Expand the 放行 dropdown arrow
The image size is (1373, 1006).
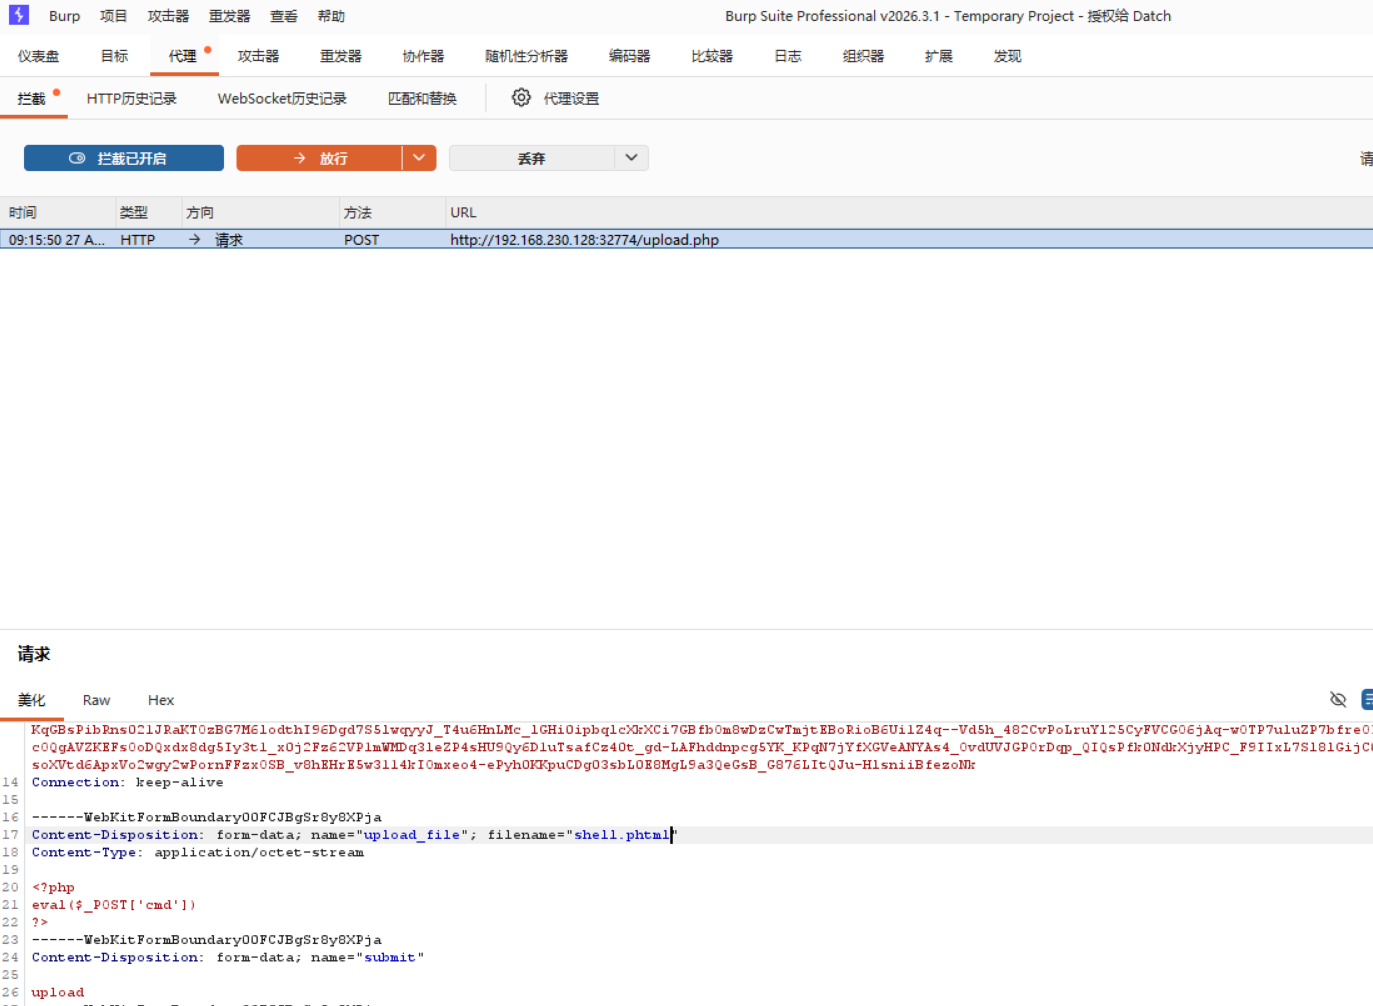(x=419, y=158)
